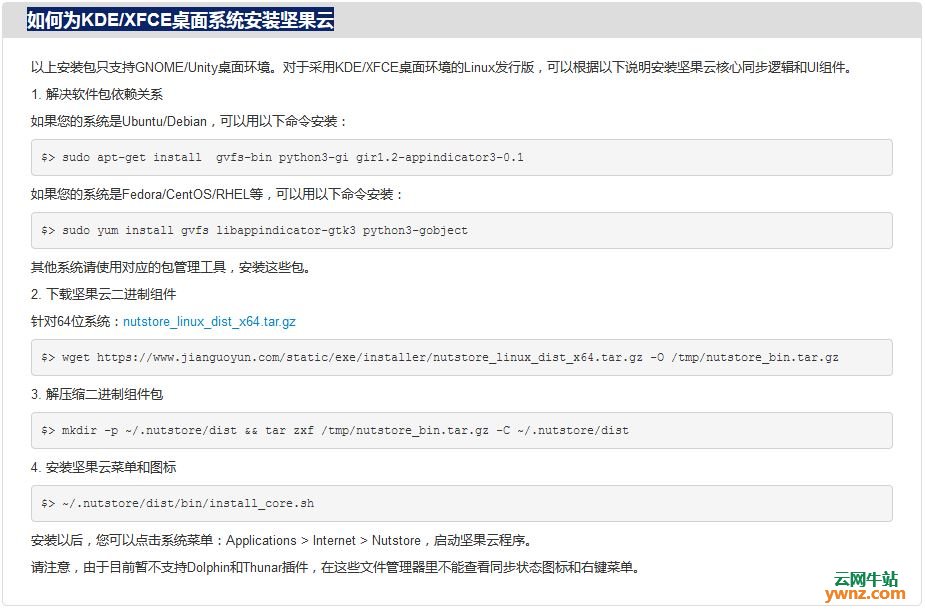Viewport: 925px width, 609px height.
Task: Open the nutstore_linux_dist_x64.tar.gz download link
Action: click(x=209, y=322)
